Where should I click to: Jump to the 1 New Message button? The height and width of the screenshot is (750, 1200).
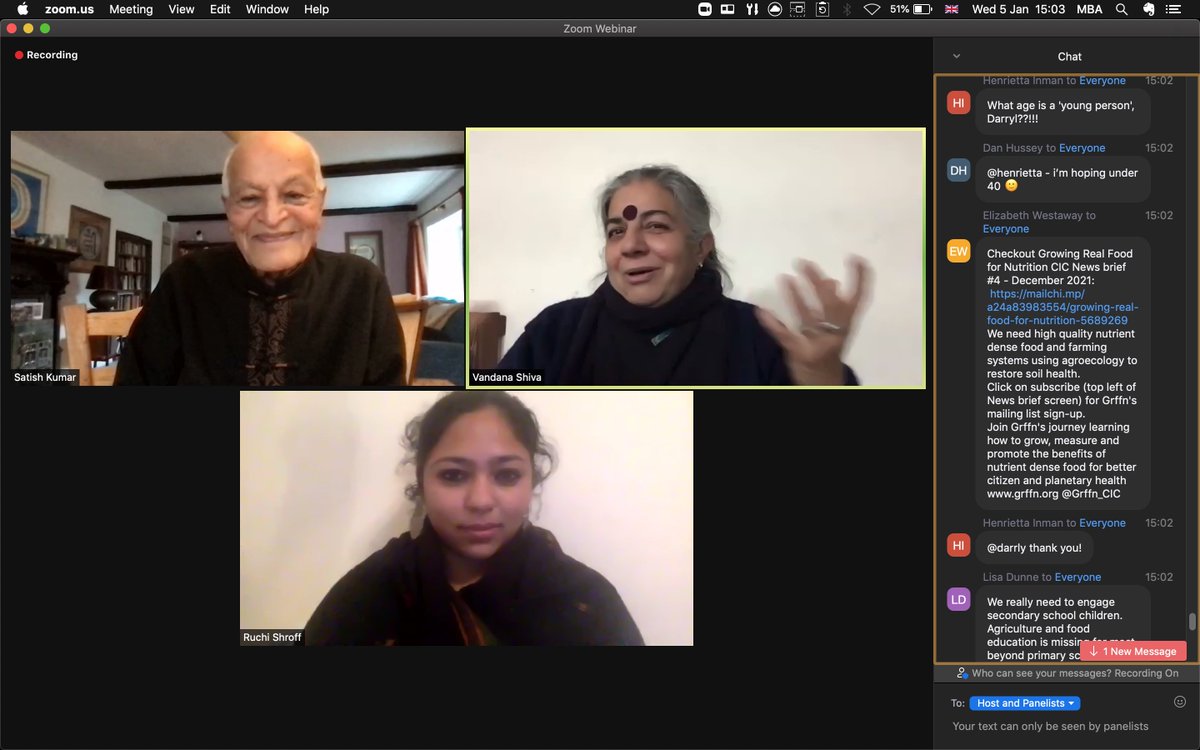(x=1133, y=651)
